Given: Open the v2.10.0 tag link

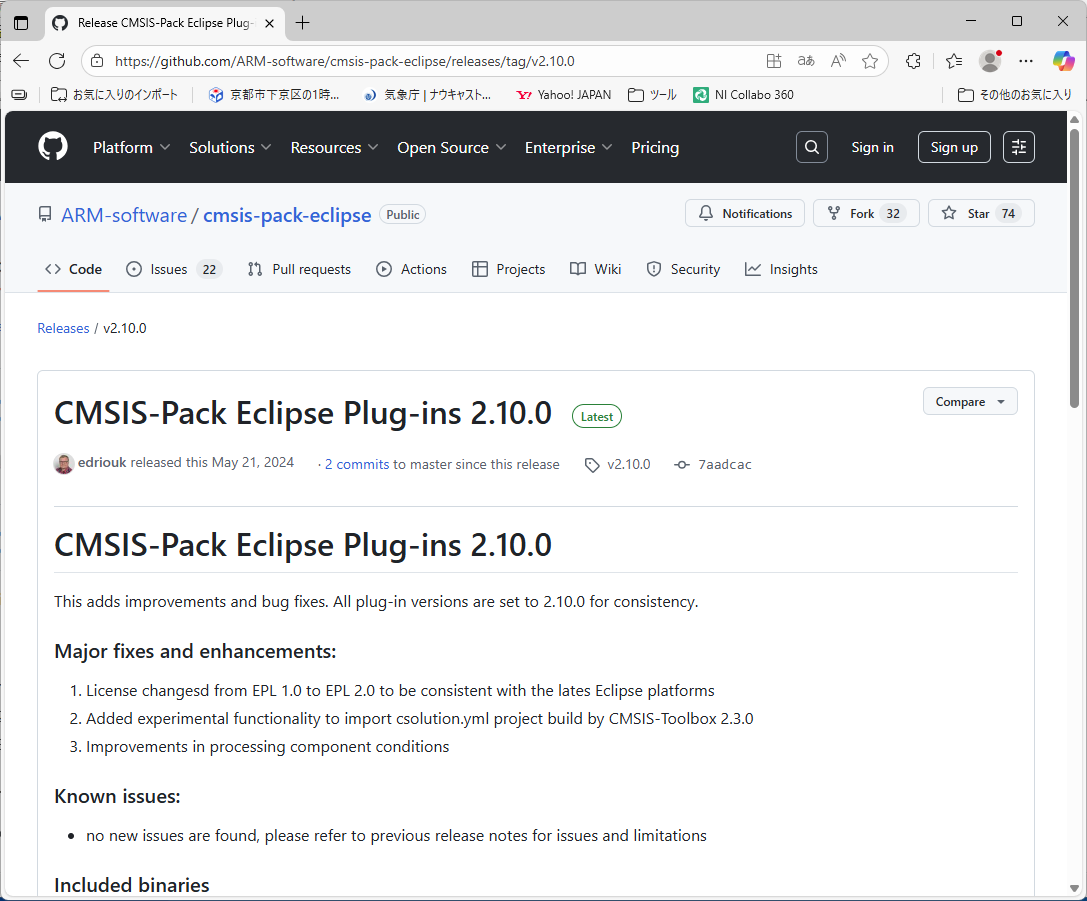Looking at the screenshot, I should (x=629, y=464).
